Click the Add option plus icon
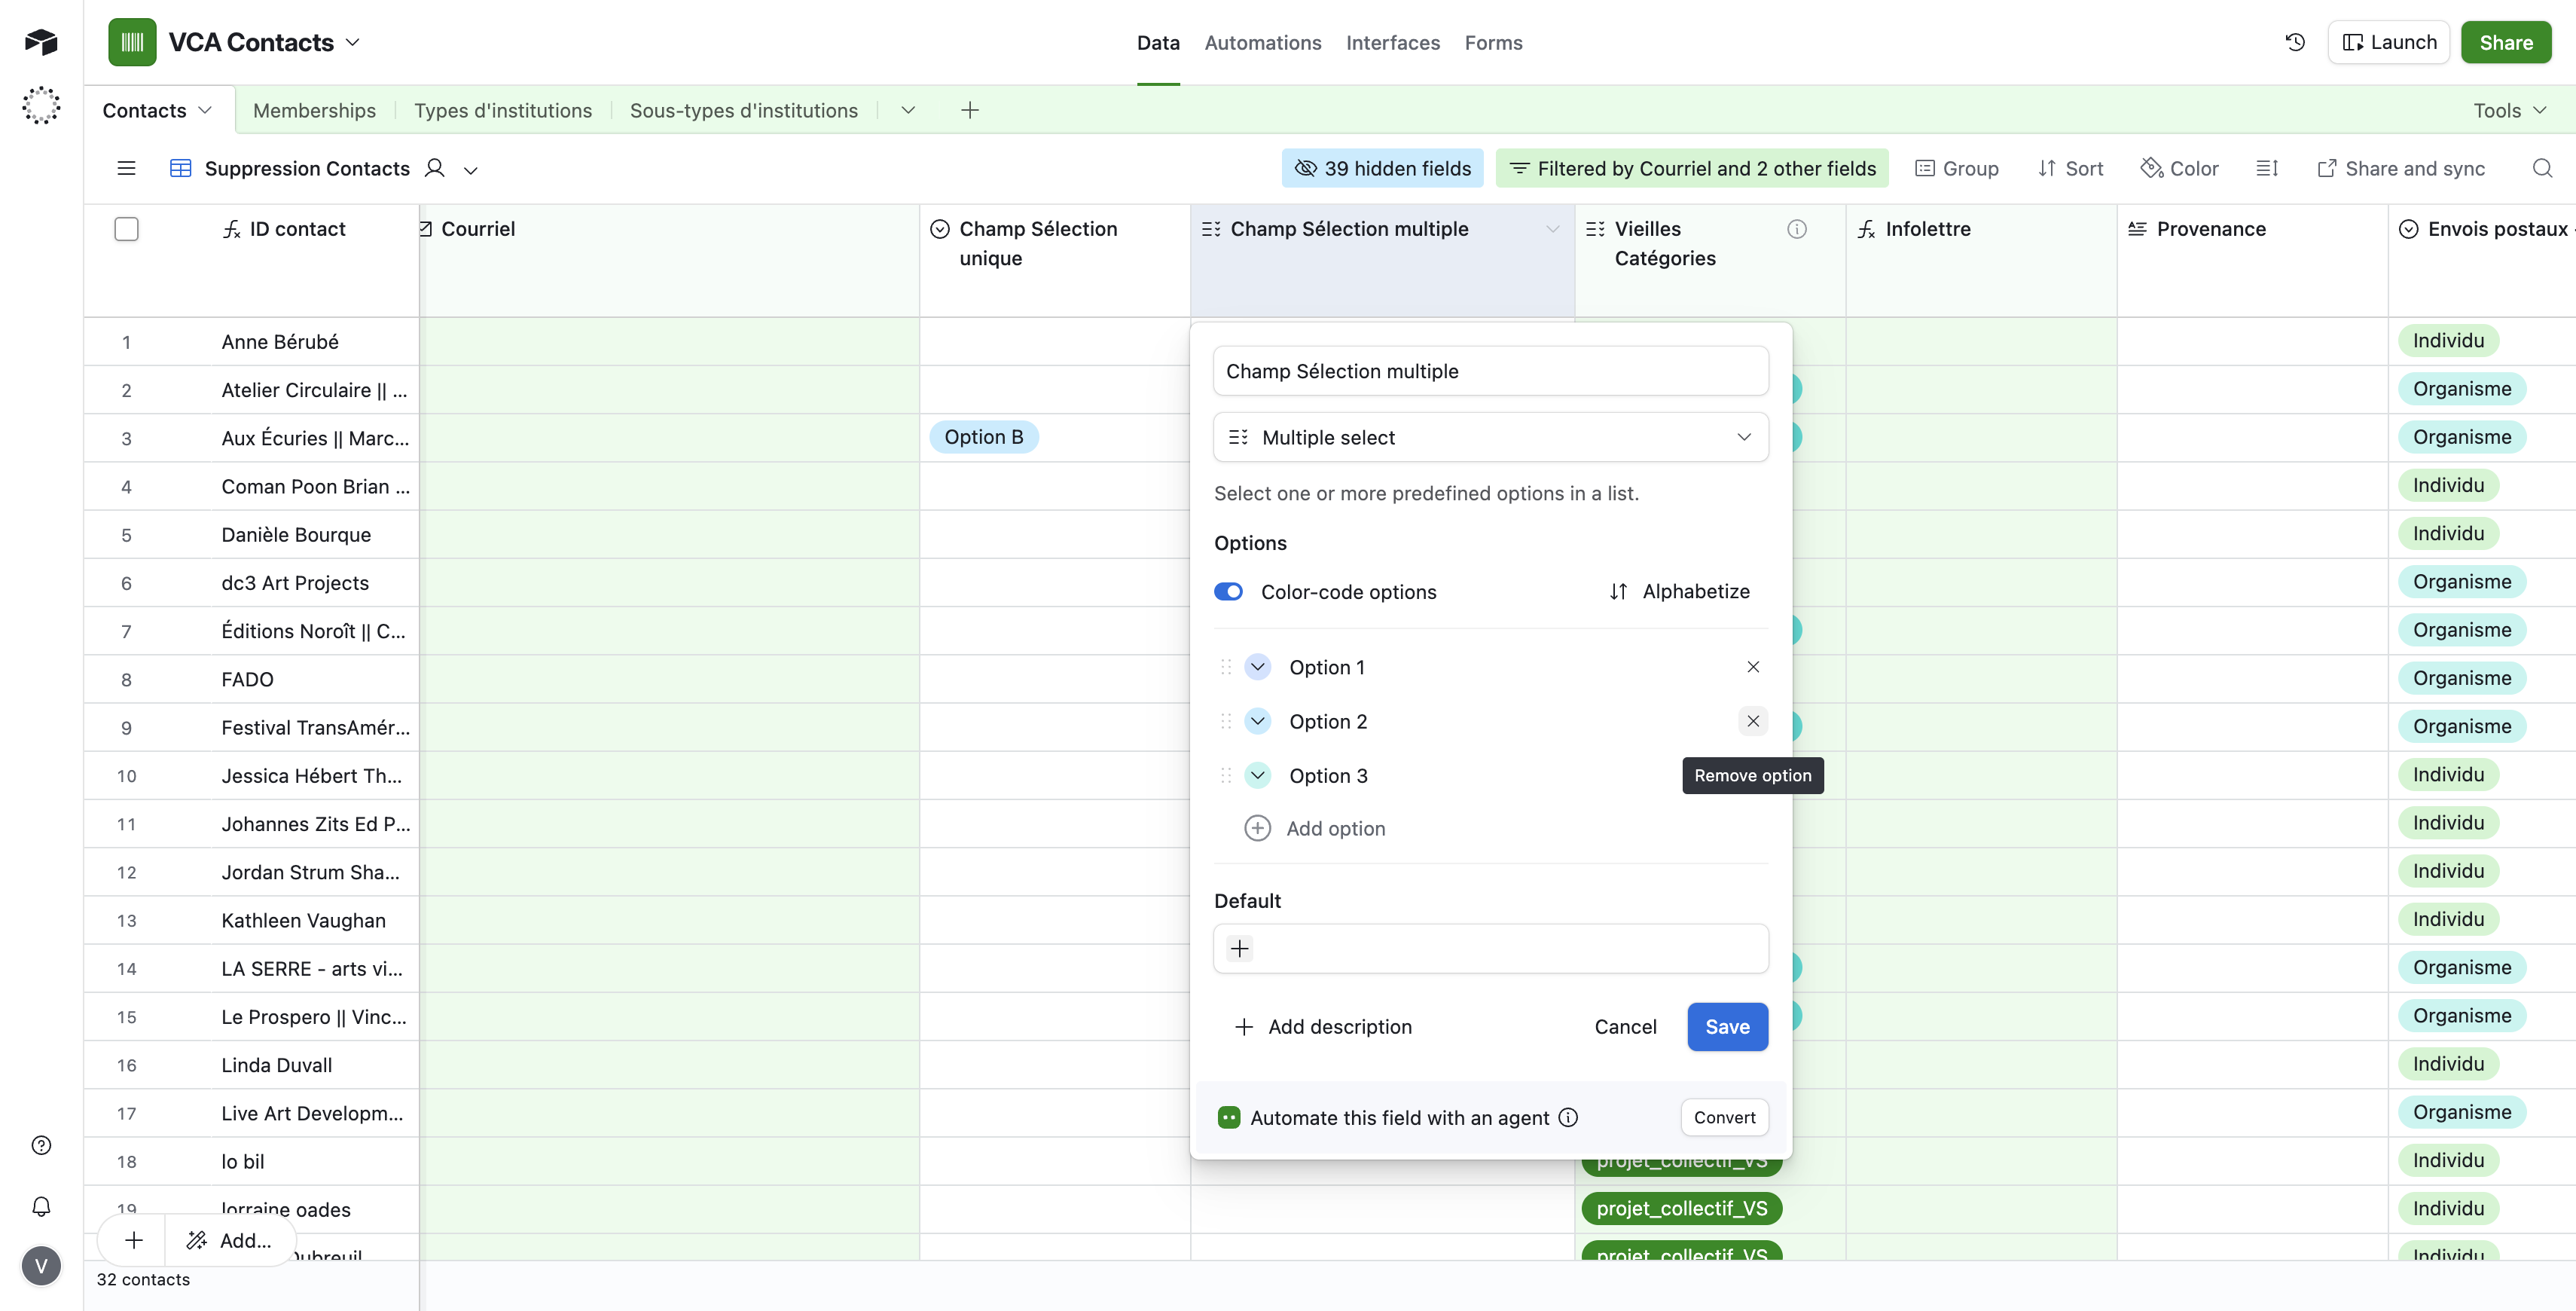Image resolution: width=2576 pixels, height=1311 pixels. click(x=1257, y=828)
